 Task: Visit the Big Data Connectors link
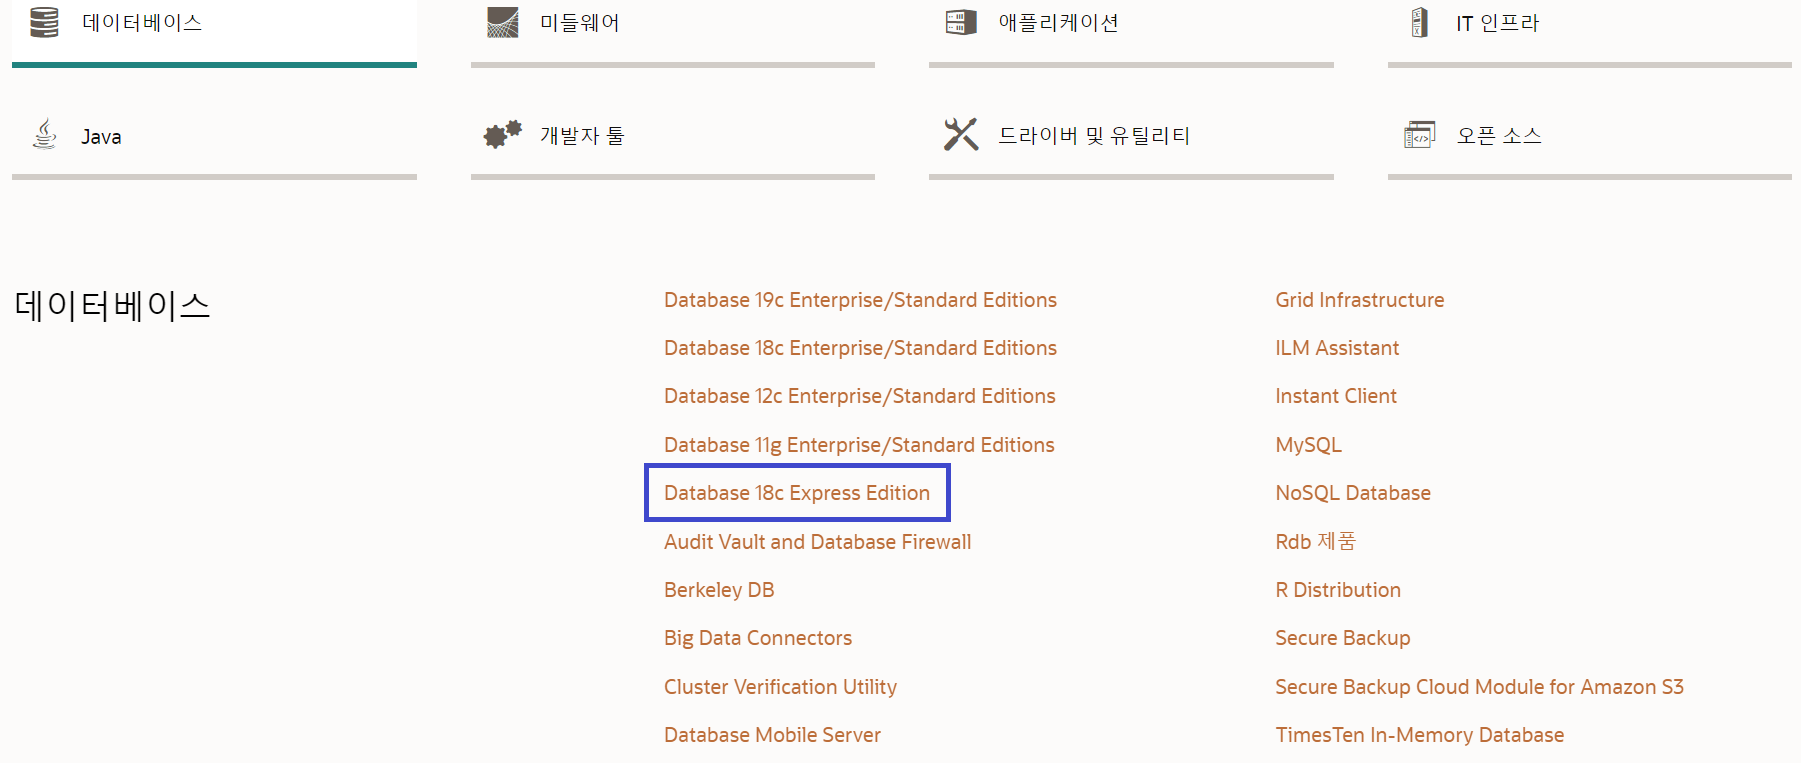point(758,638)
